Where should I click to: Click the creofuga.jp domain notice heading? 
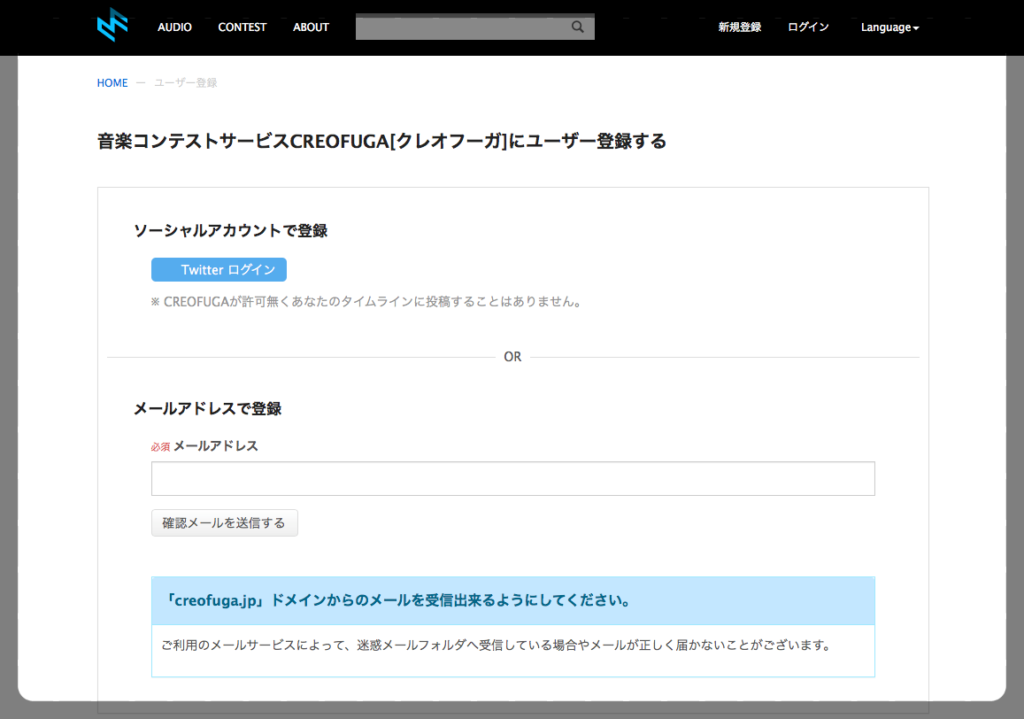(x=398, y=600)
